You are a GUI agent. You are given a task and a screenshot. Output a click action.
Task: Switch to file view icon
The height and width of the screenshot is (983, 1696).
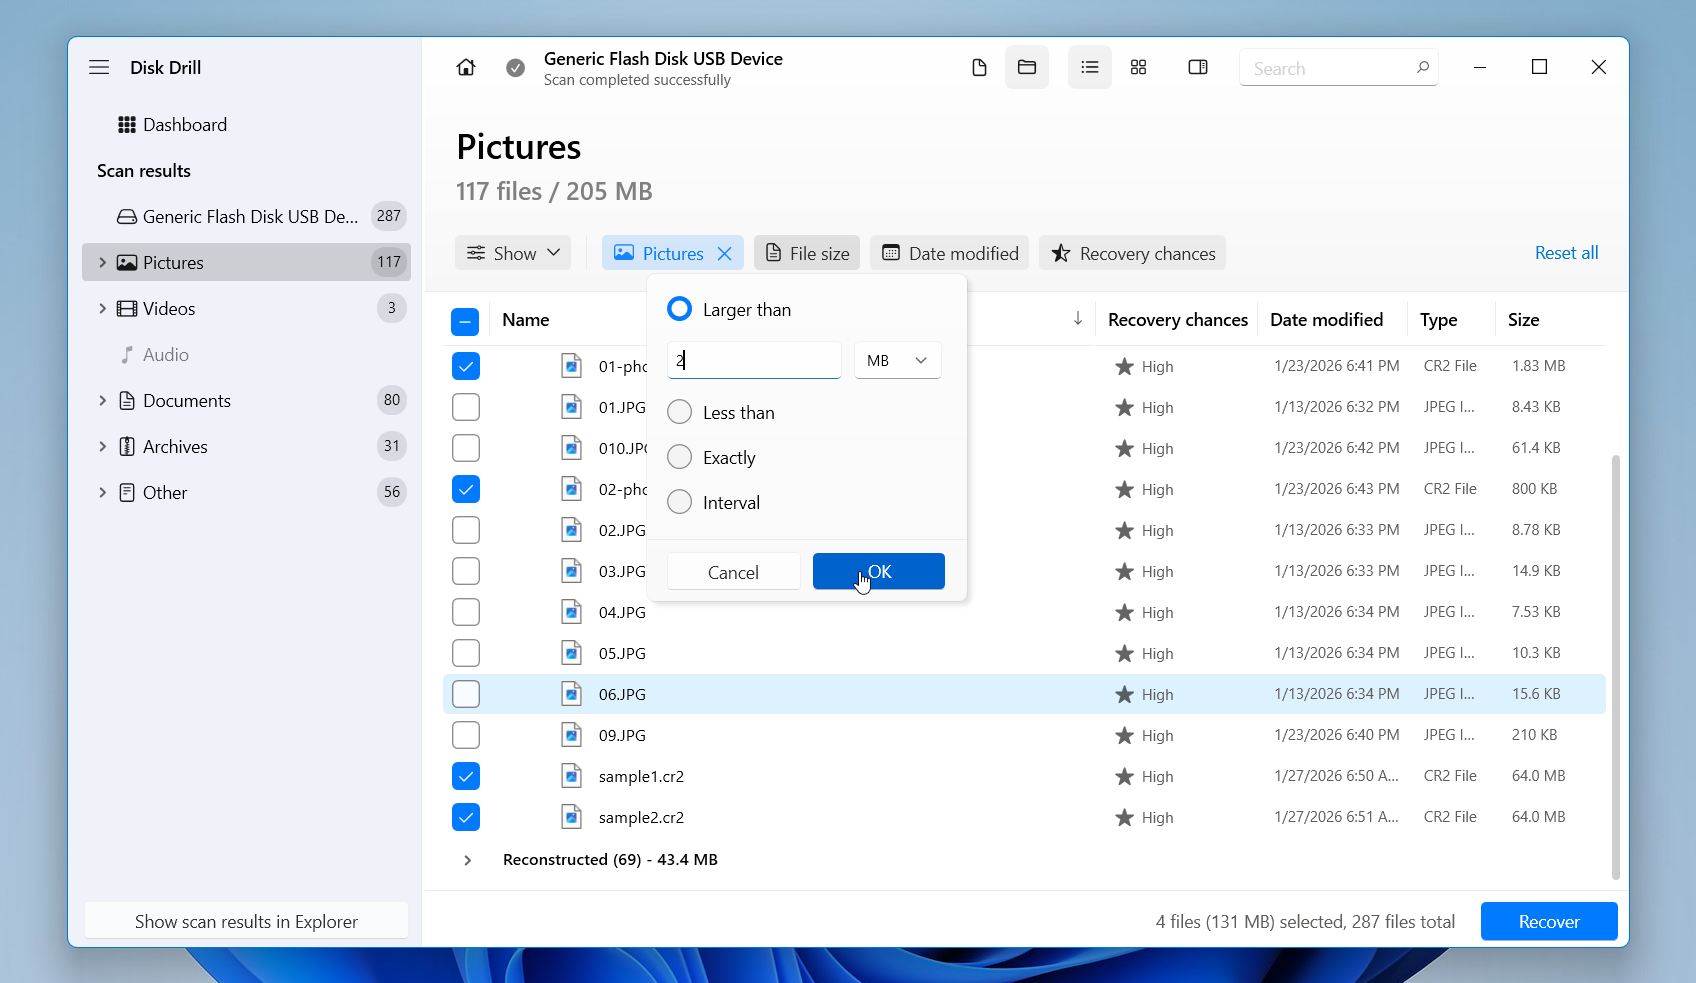(x=979, y=68)
